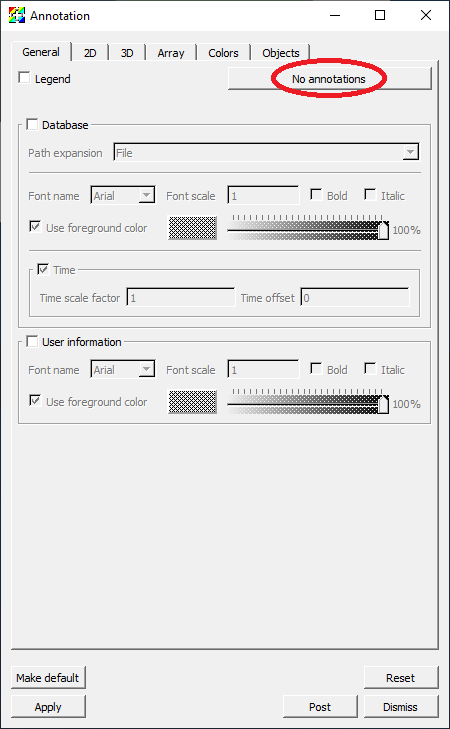This screenshot has height=729, width=450.
Task: Toggle the Time checkbox
Action: tap(43, 270)
